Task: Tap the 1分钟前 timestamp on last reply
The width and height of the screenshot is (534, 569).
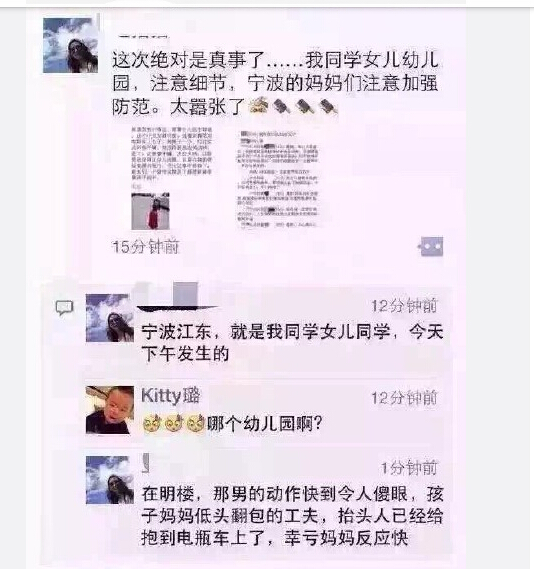Action: [x=409, y=468]
